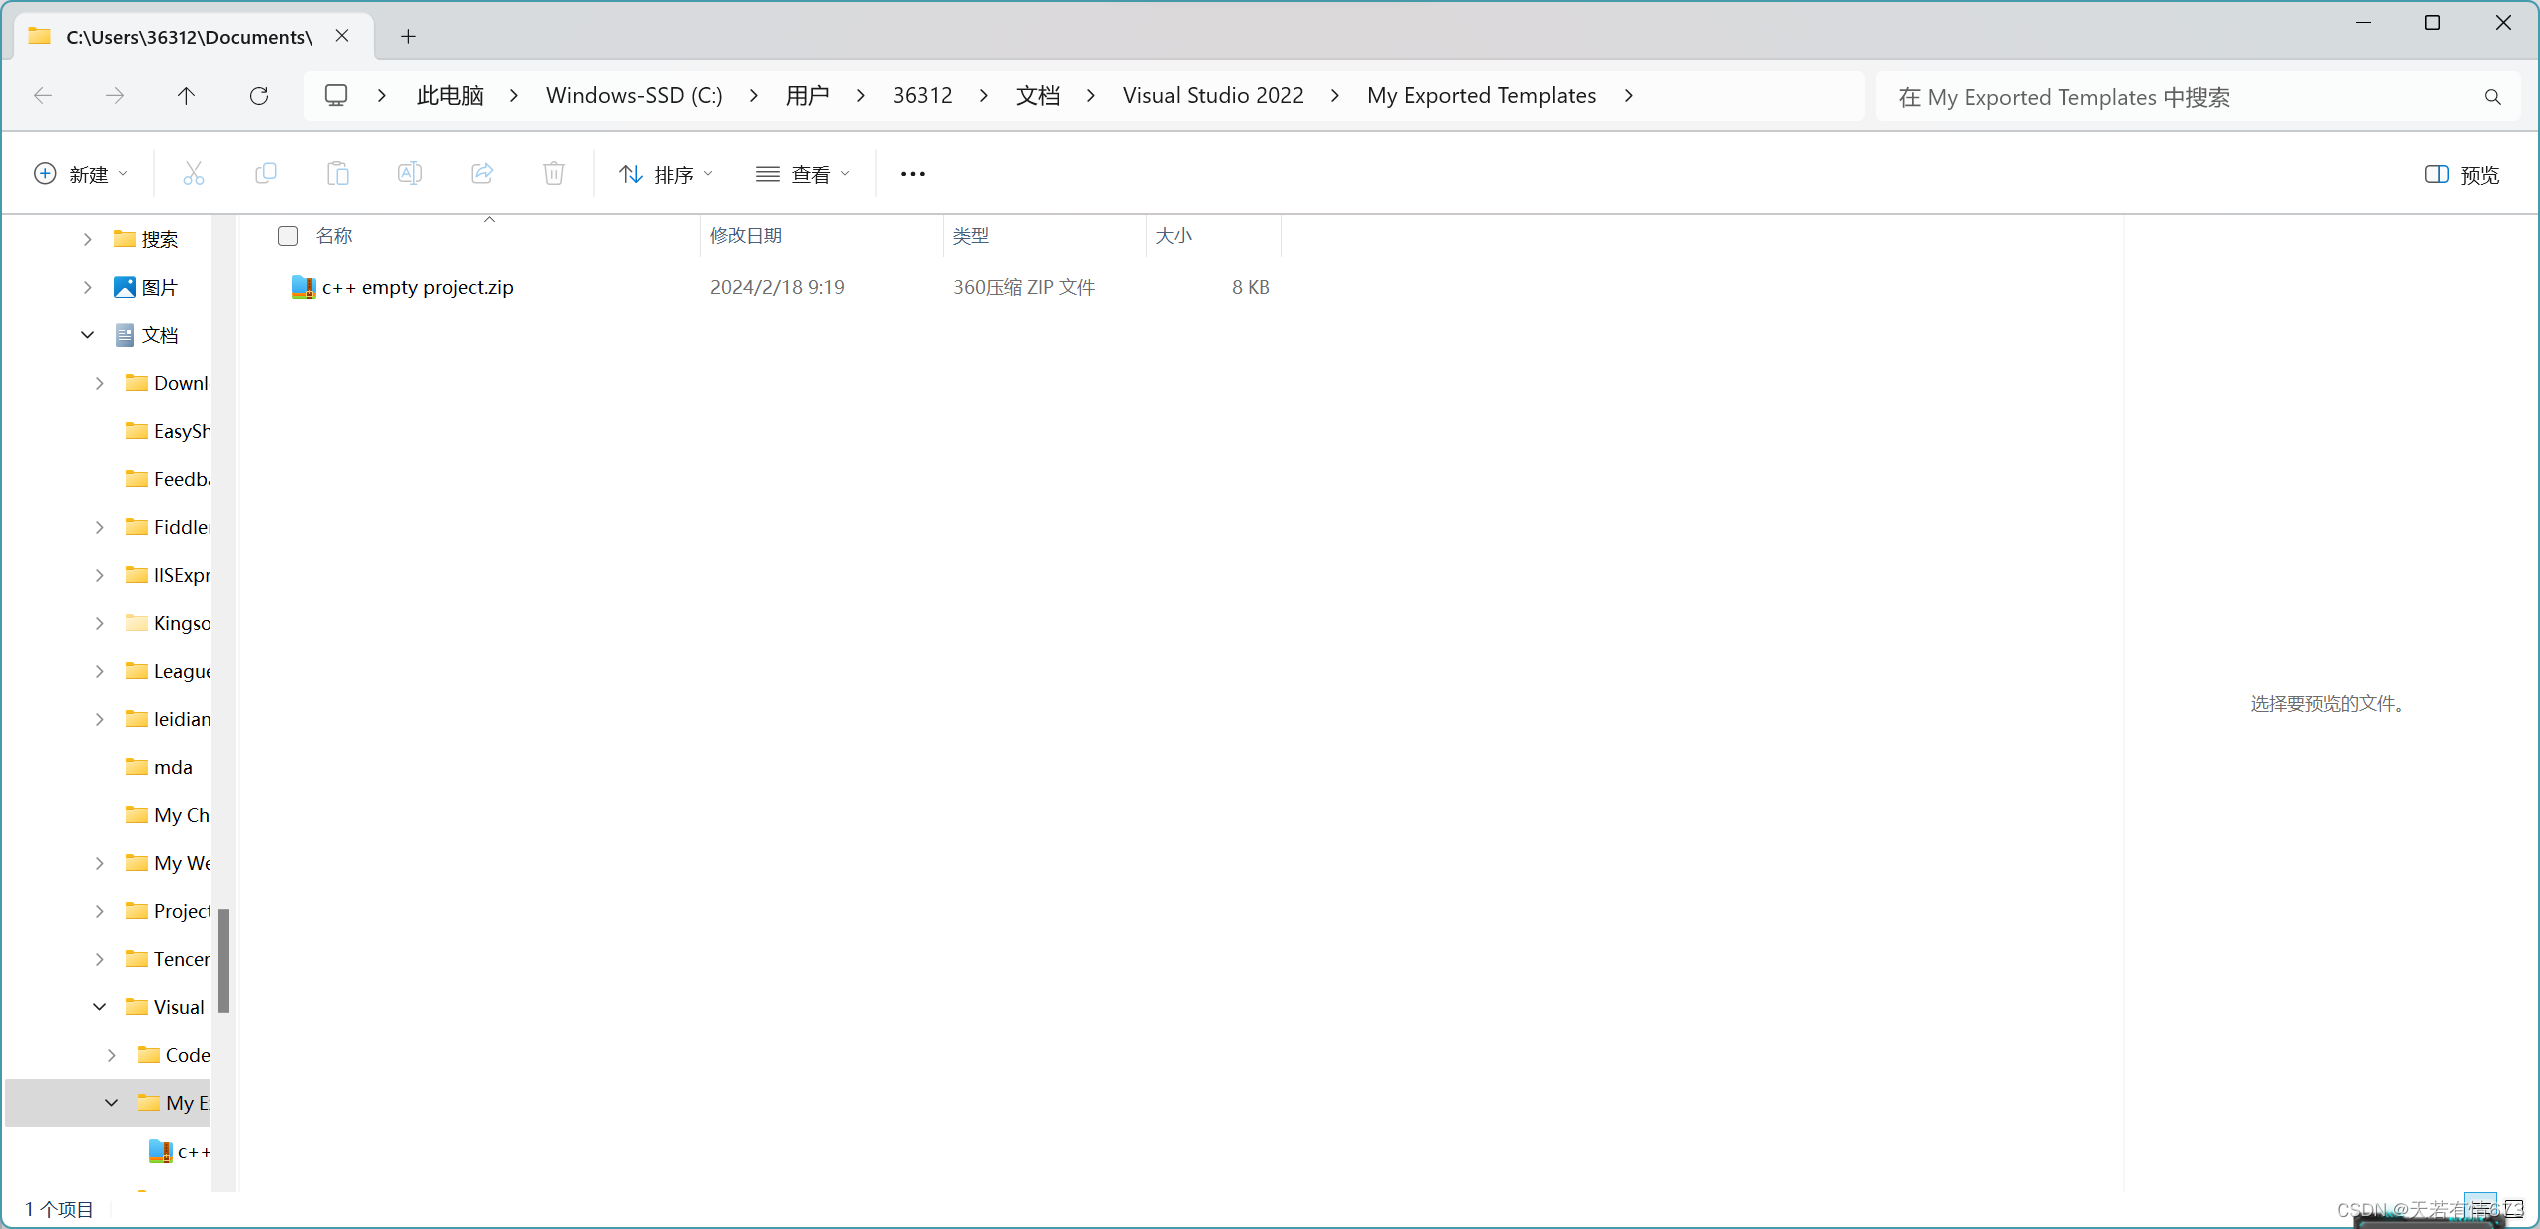
Task: Toggle the select-all checkbox beside 名称
Action: [x=288, y=236]
